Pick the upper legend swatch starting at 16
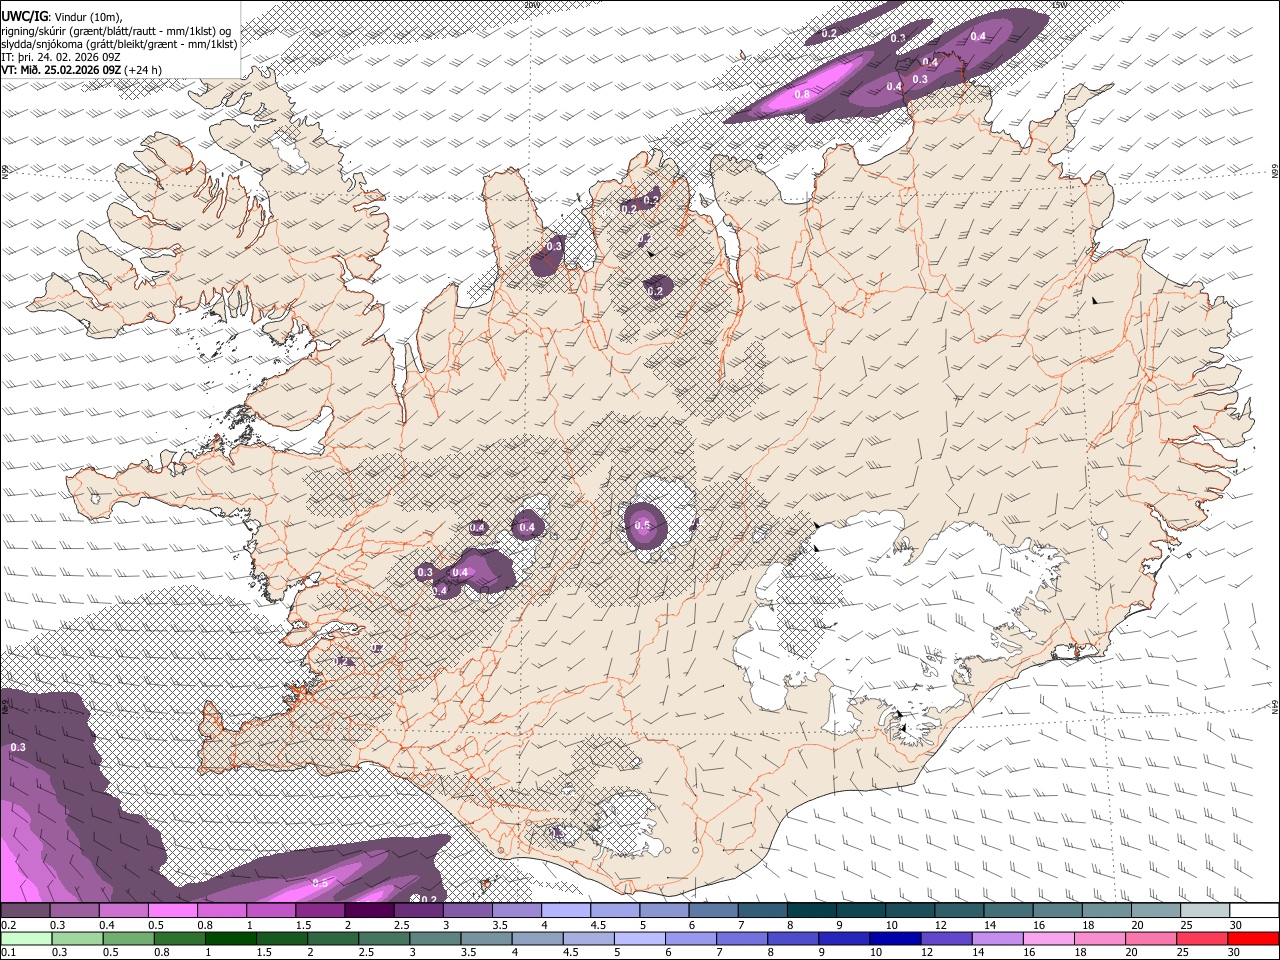 [1058, 911]
